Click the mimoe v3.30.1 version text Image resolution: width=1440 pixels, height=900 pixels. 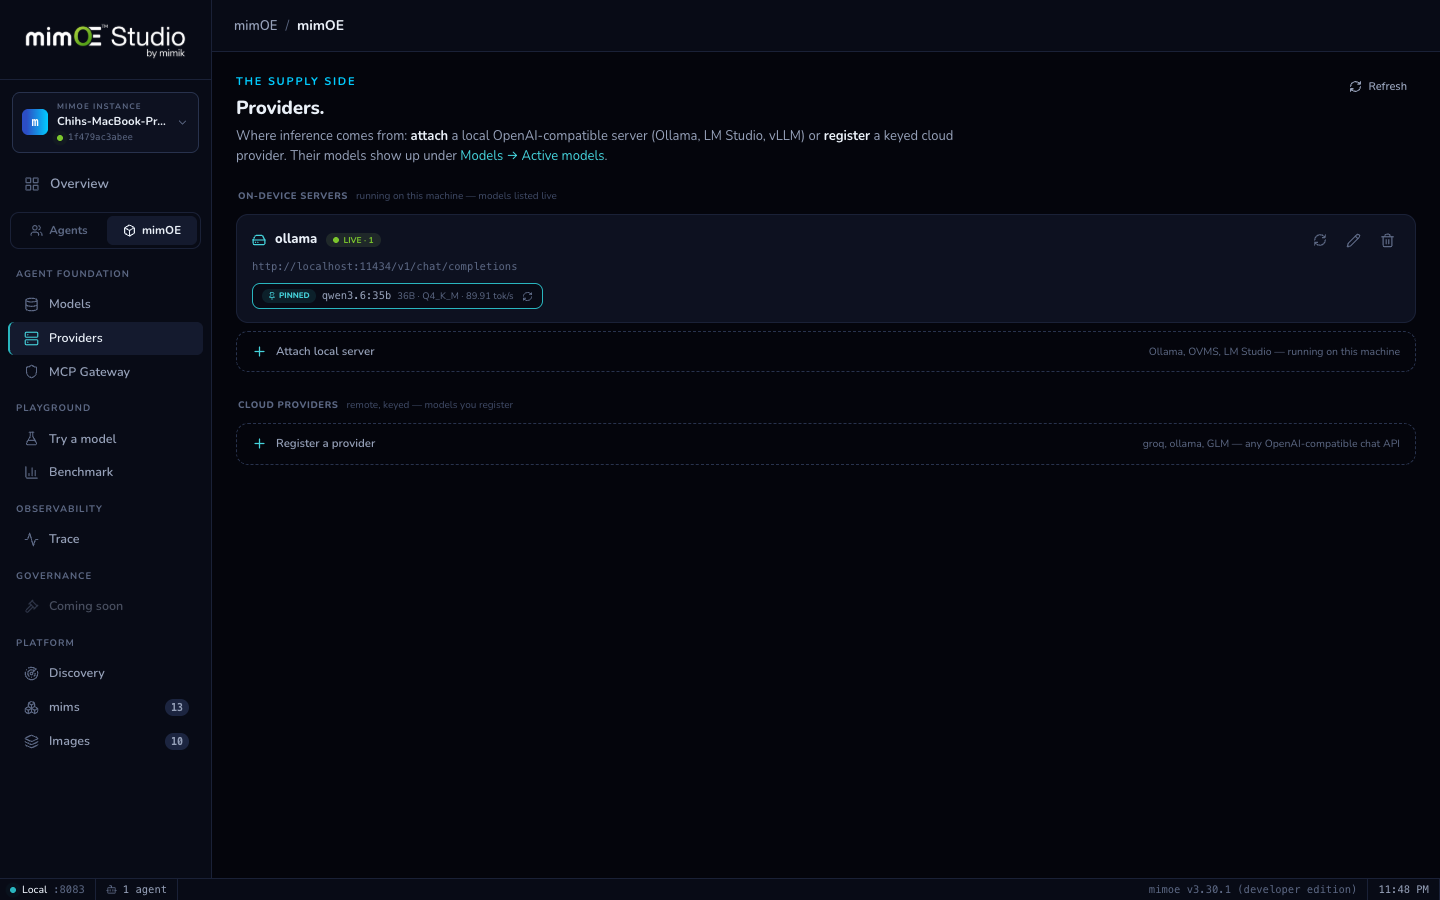[1252, 890]
